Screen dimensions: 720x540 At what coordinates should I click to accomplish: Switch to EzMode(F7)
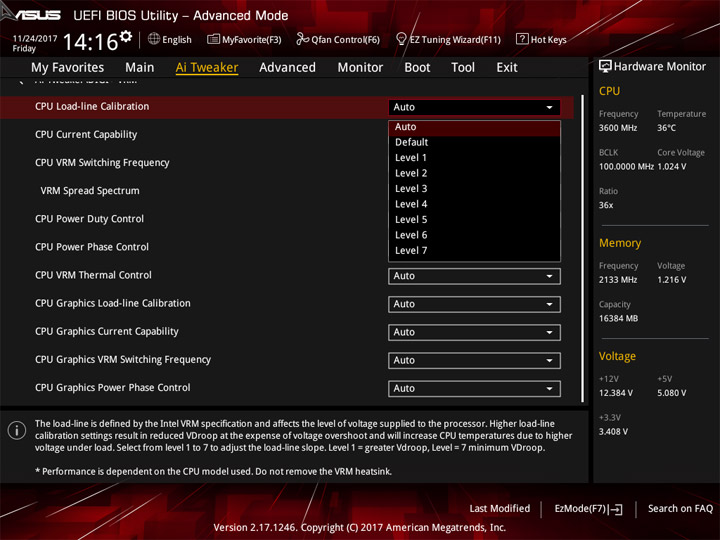(x=588, y=509)
